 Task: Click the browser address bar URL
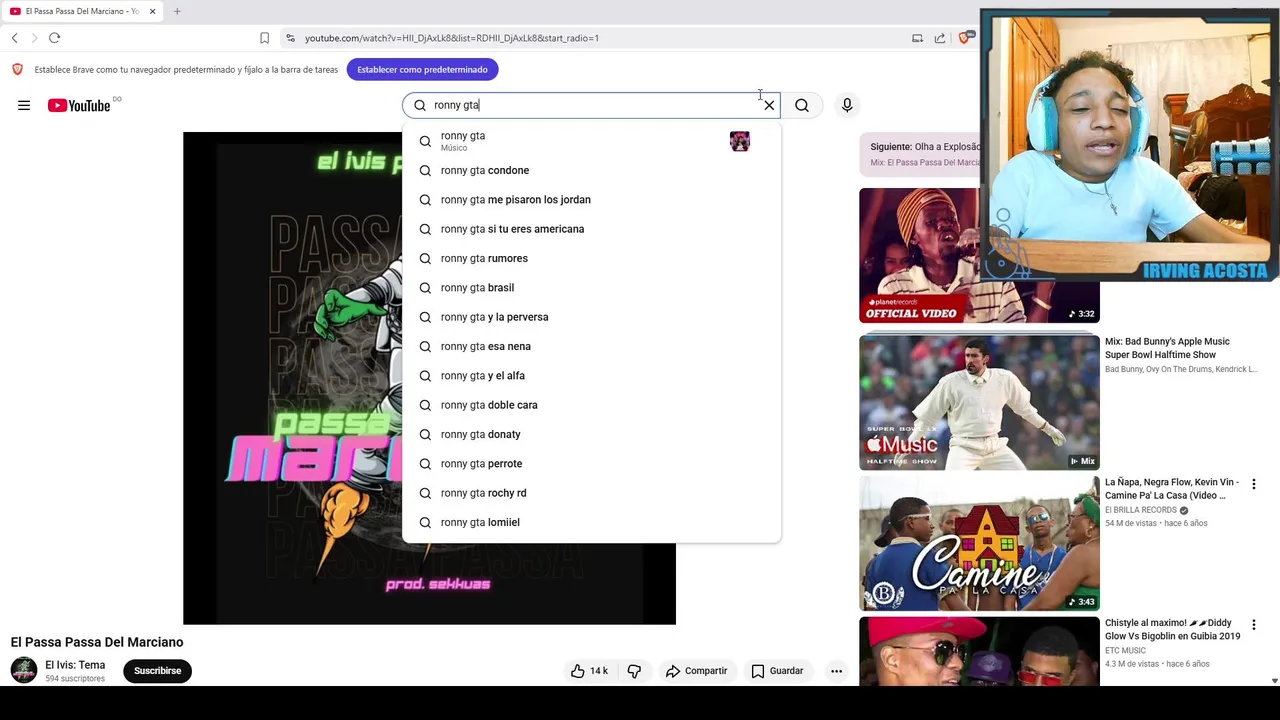[x=452, y=38]
